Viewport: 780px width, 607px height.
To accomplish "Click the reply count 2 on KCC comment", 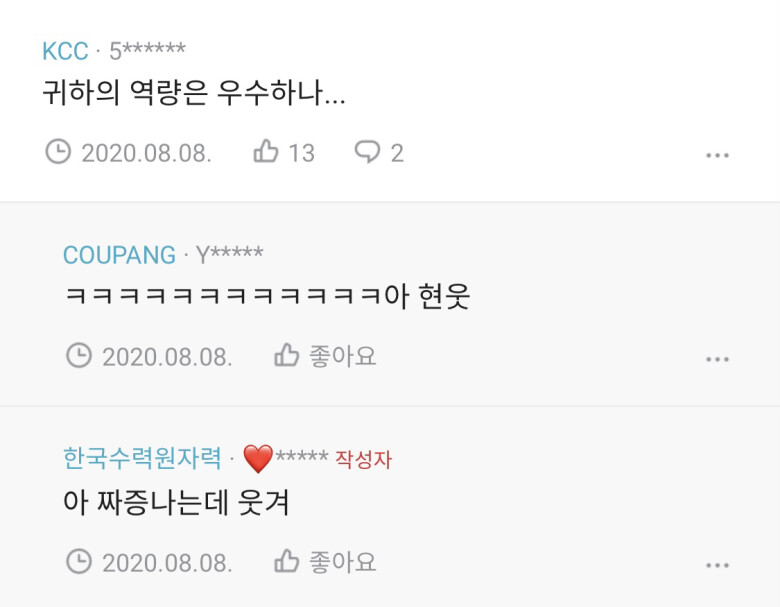I will (x=397, y=153).
